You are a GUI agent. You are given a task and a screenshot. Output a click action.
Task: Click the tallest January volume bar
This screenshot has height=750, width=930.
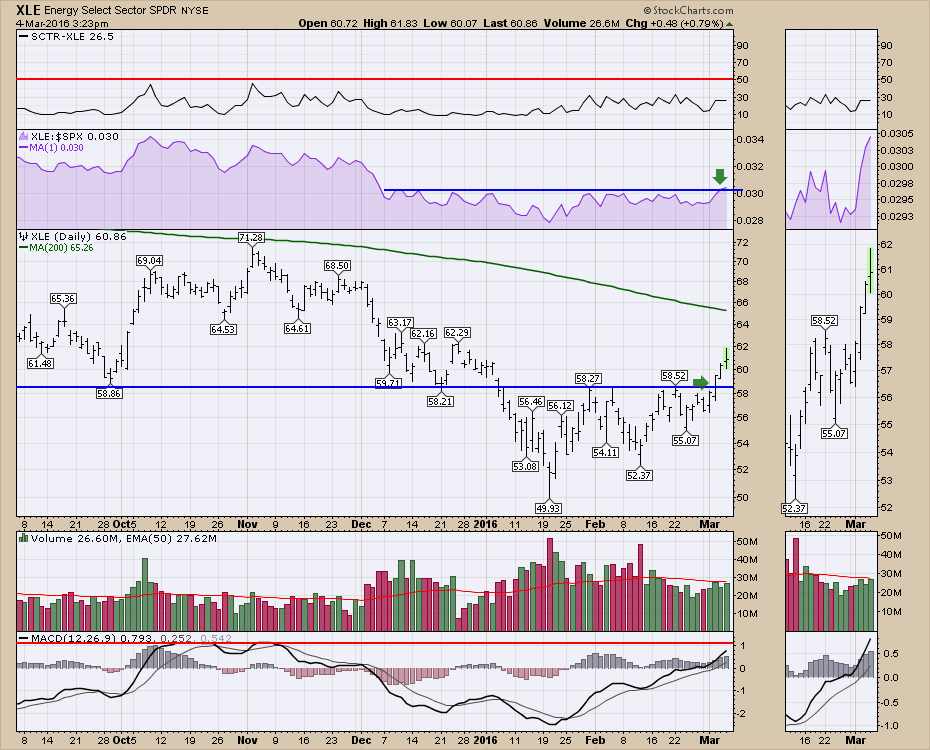550,584
